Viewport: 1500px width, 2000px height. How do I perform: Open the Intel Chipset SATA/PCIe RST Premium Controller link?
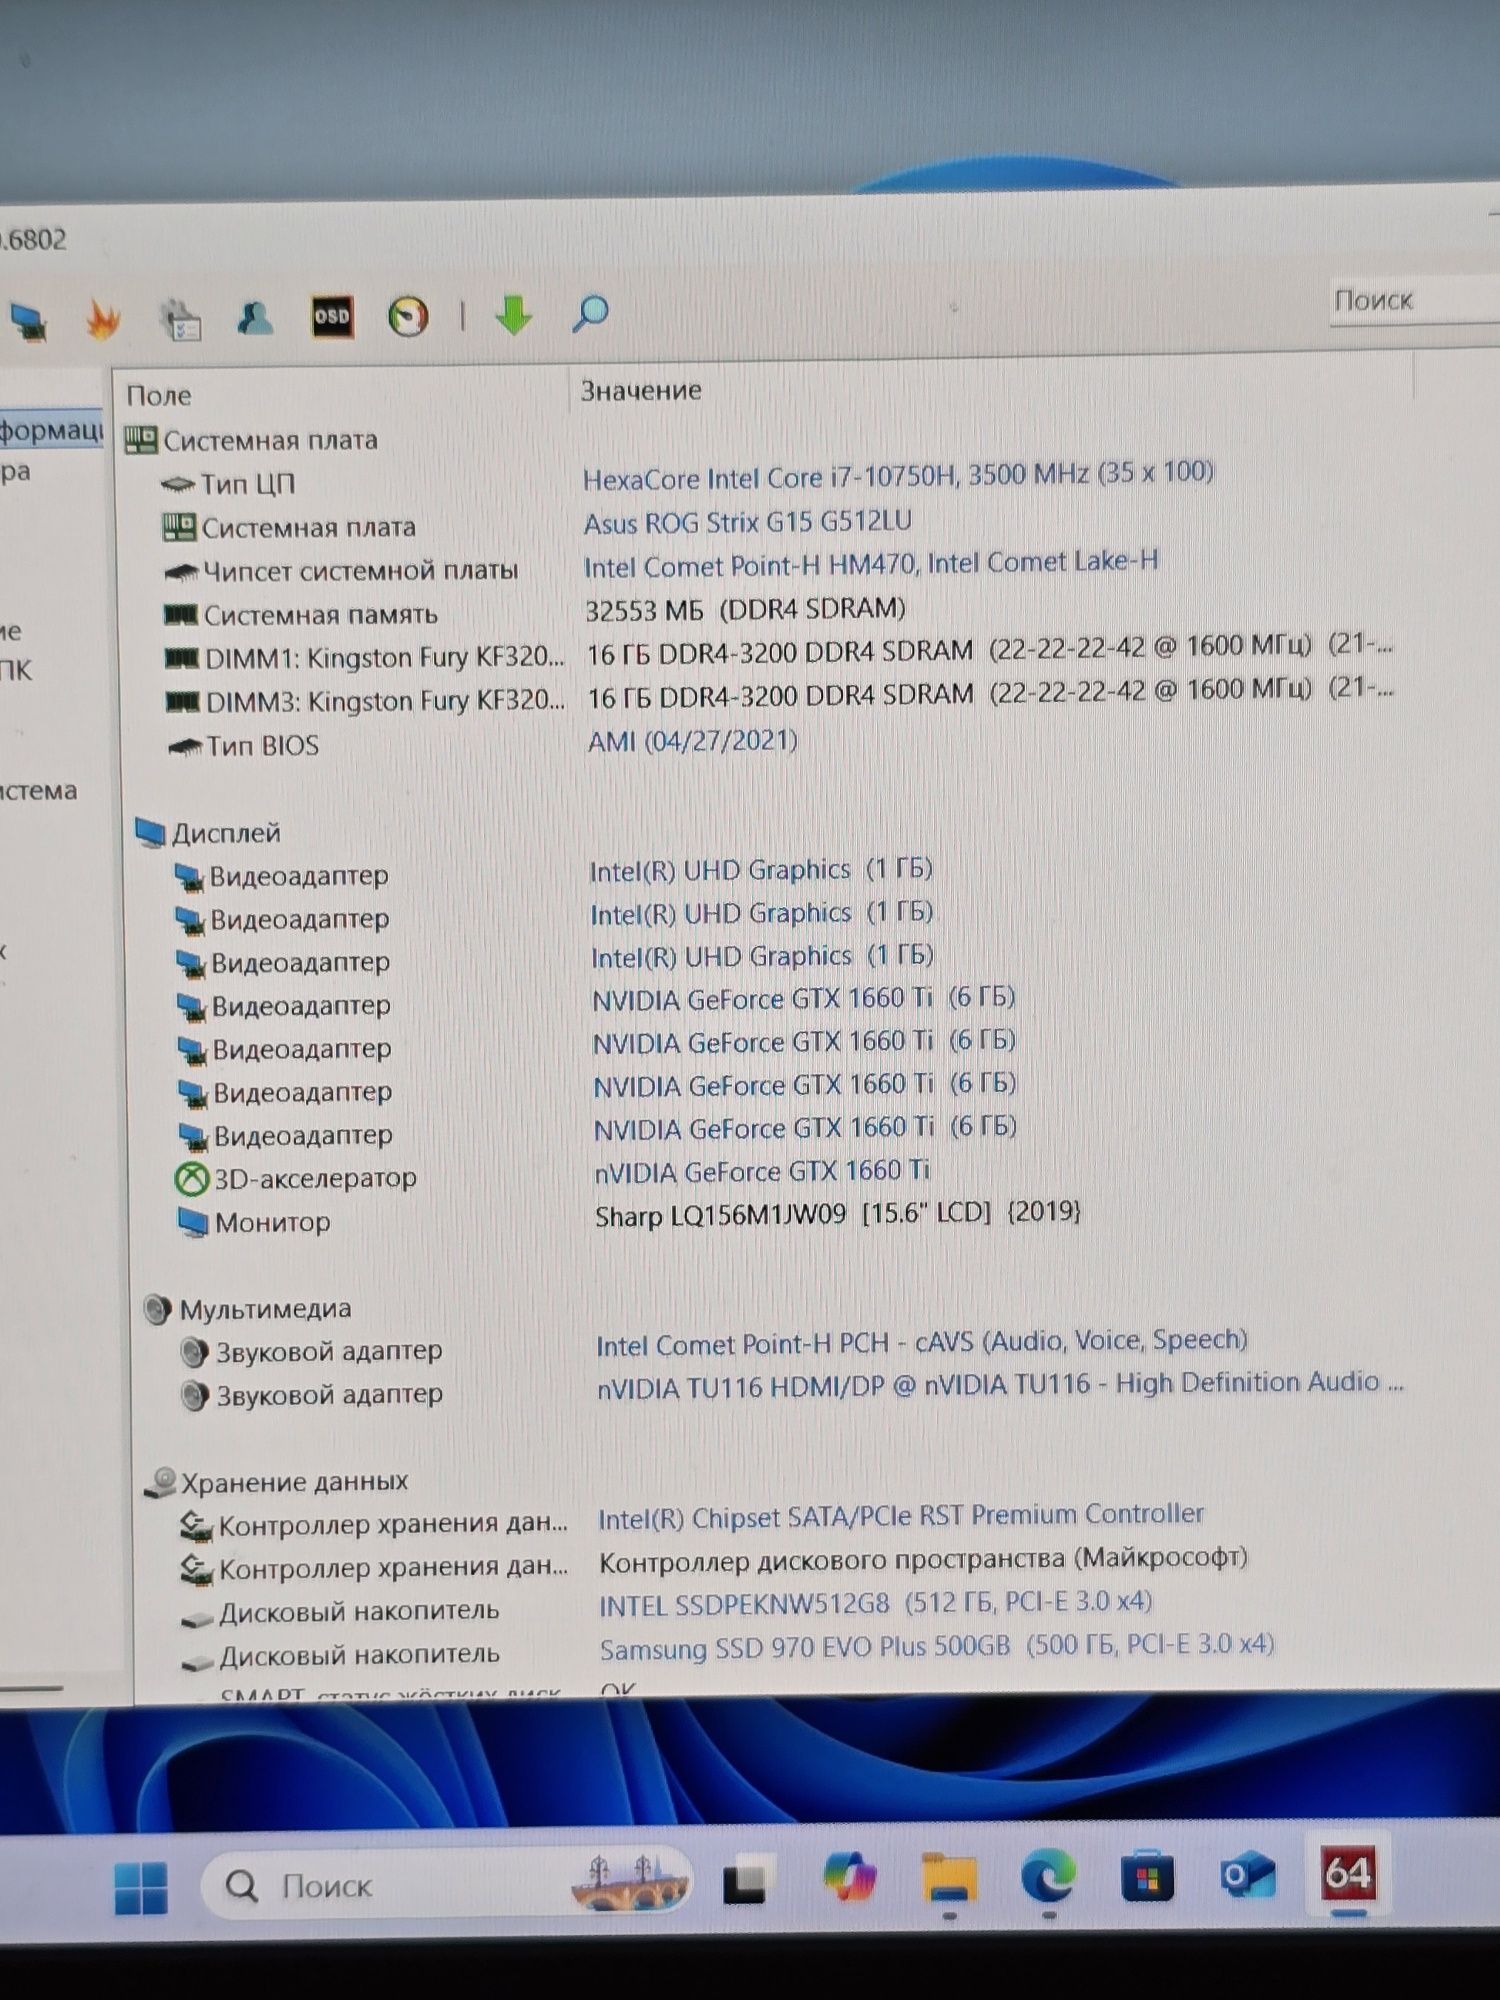click(x=901, y=1517)
